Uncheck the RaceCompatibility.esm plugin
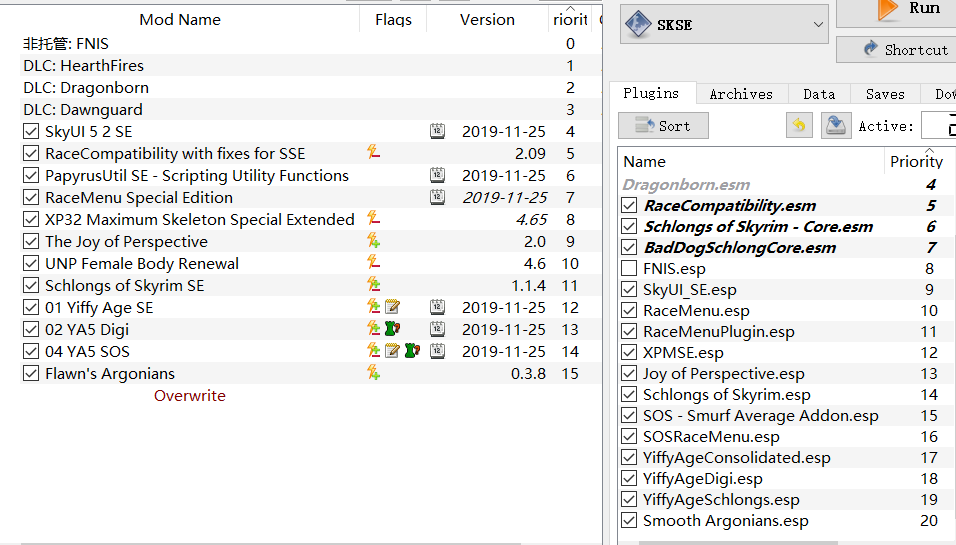This screenshot has height=545, width=956. pyautogui.click(x=629, y=205)
